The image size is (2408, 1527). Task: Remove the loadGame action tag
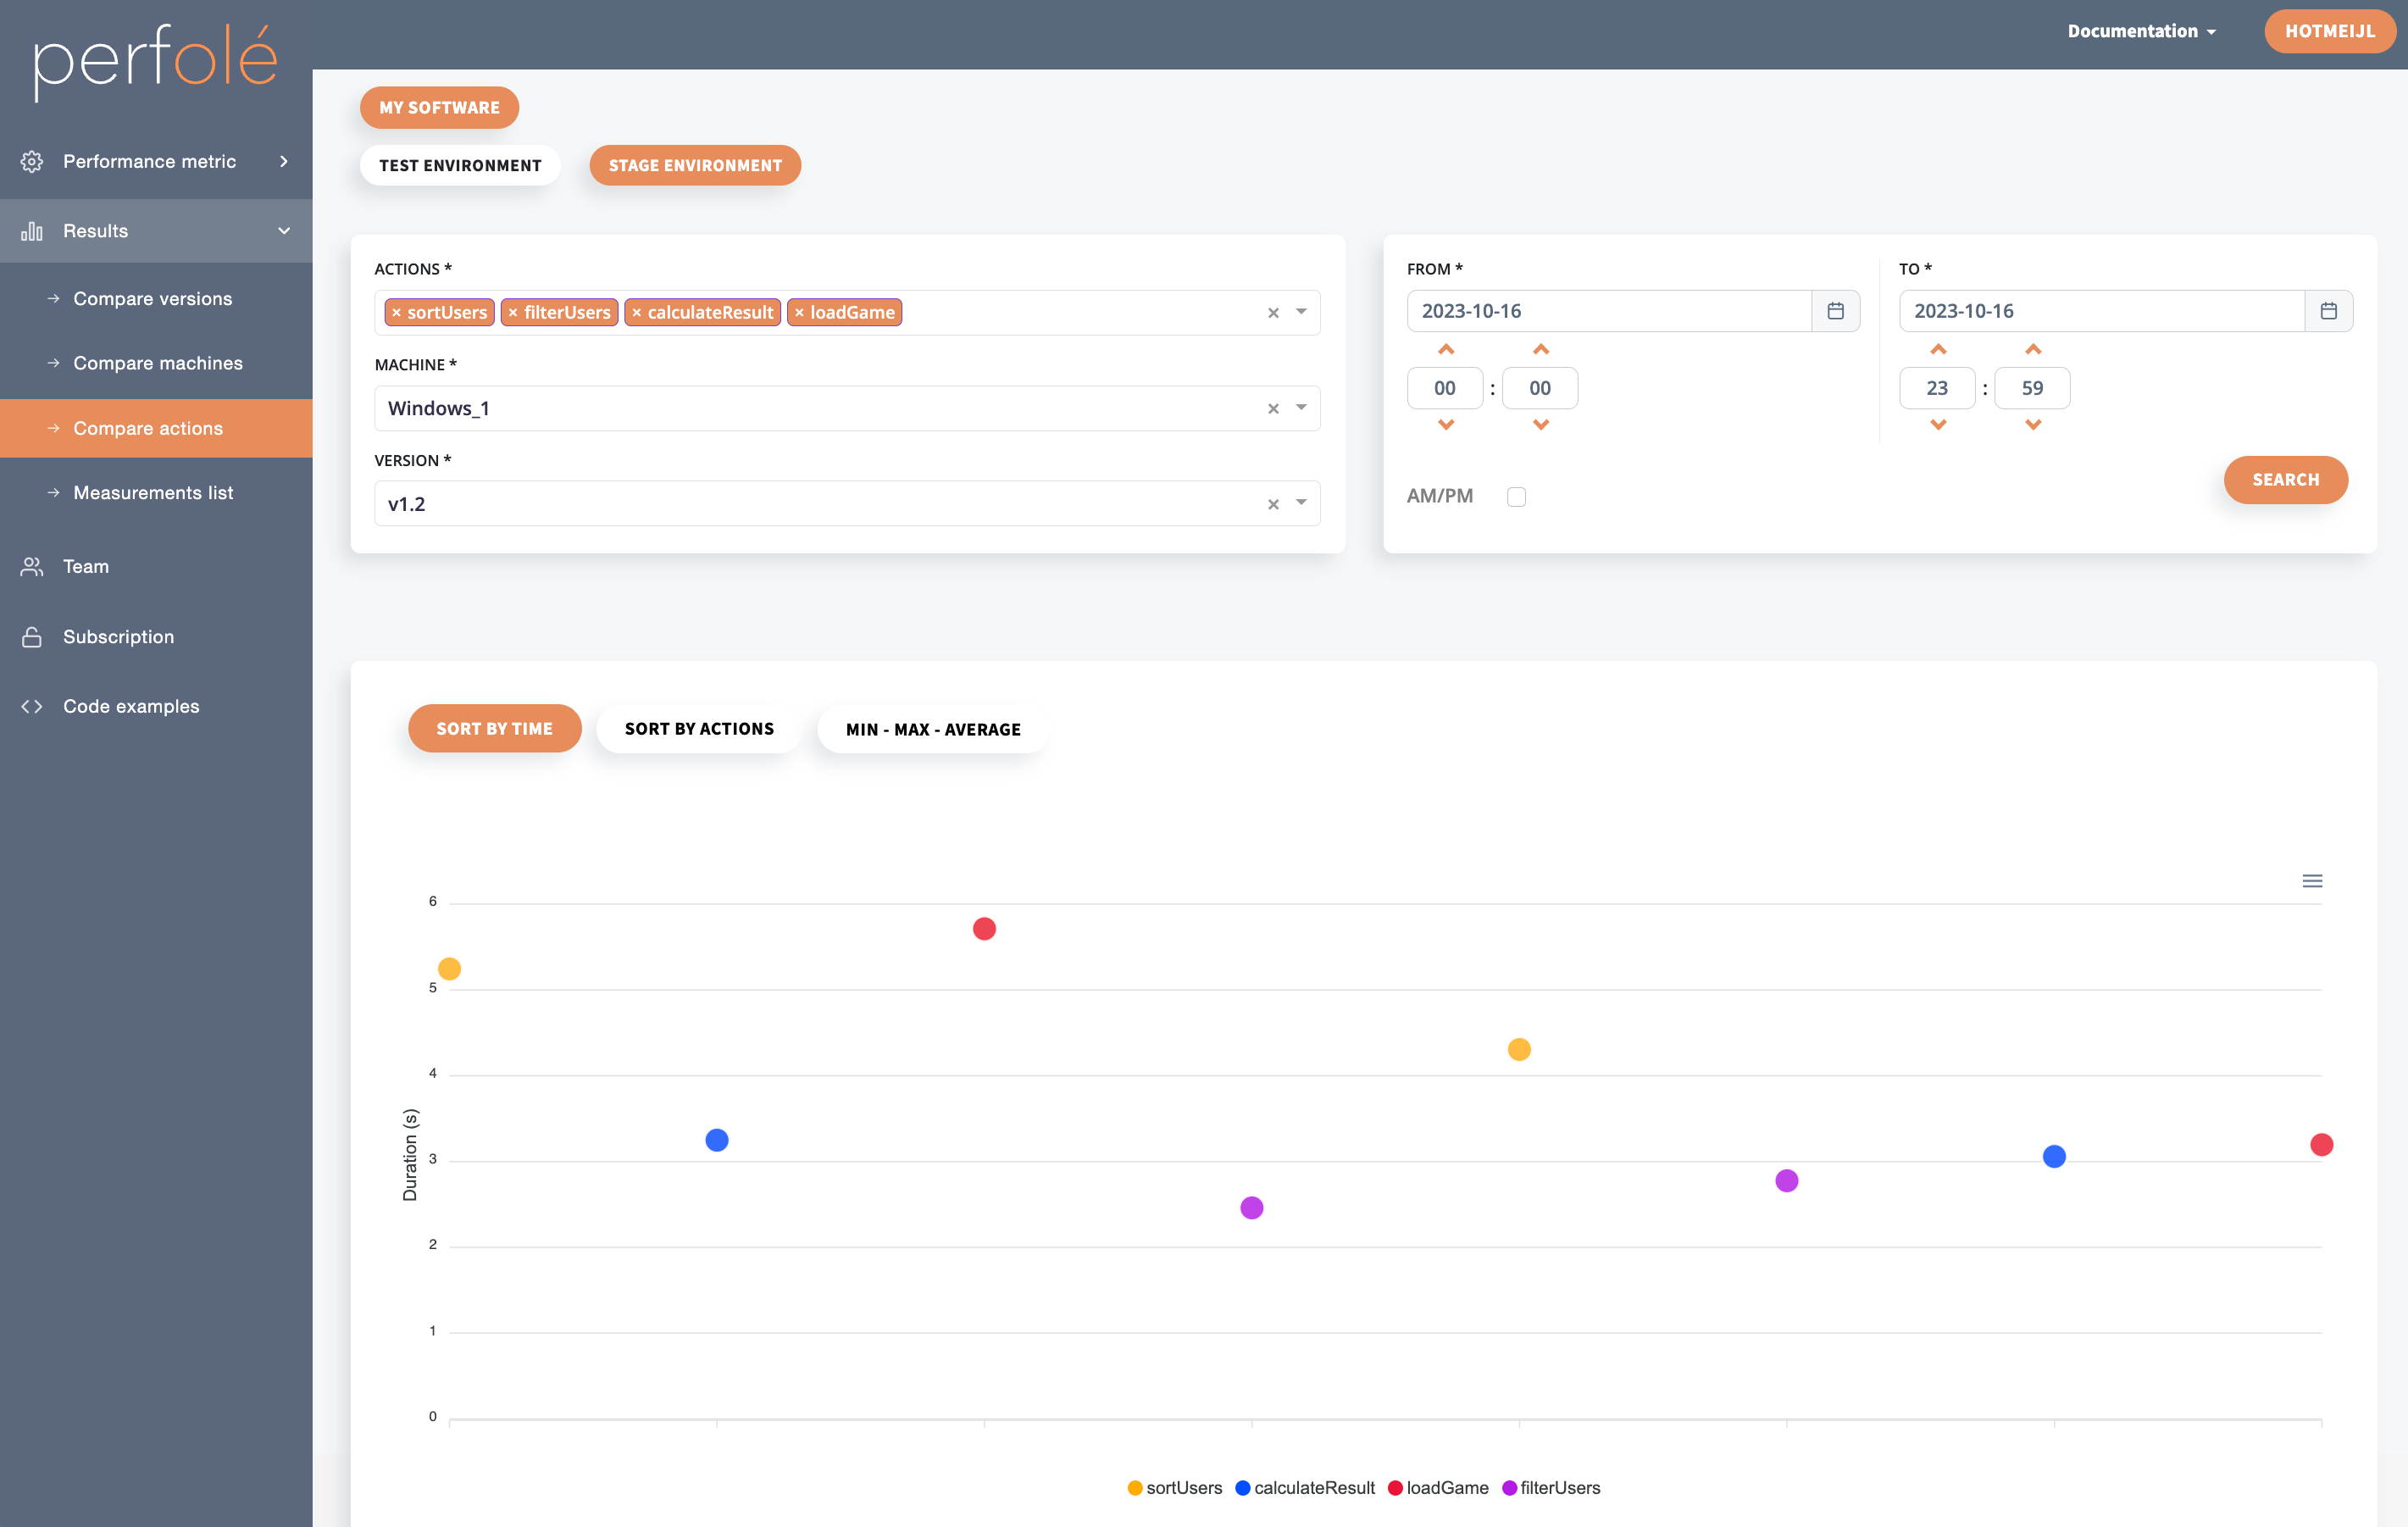tap(799, 313)
